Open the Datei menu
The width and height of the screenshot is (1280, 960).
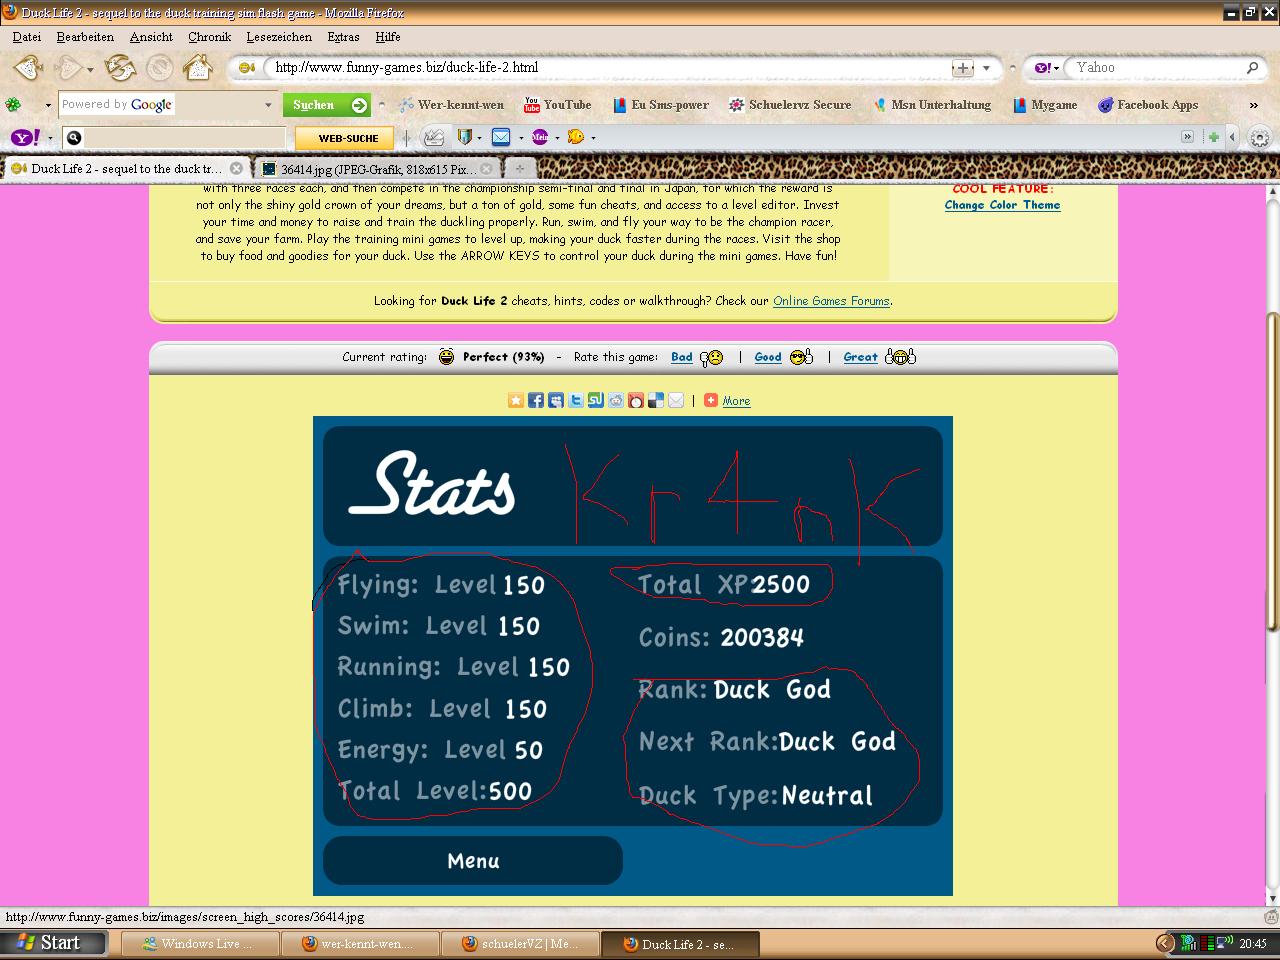(x=27, y=37)
